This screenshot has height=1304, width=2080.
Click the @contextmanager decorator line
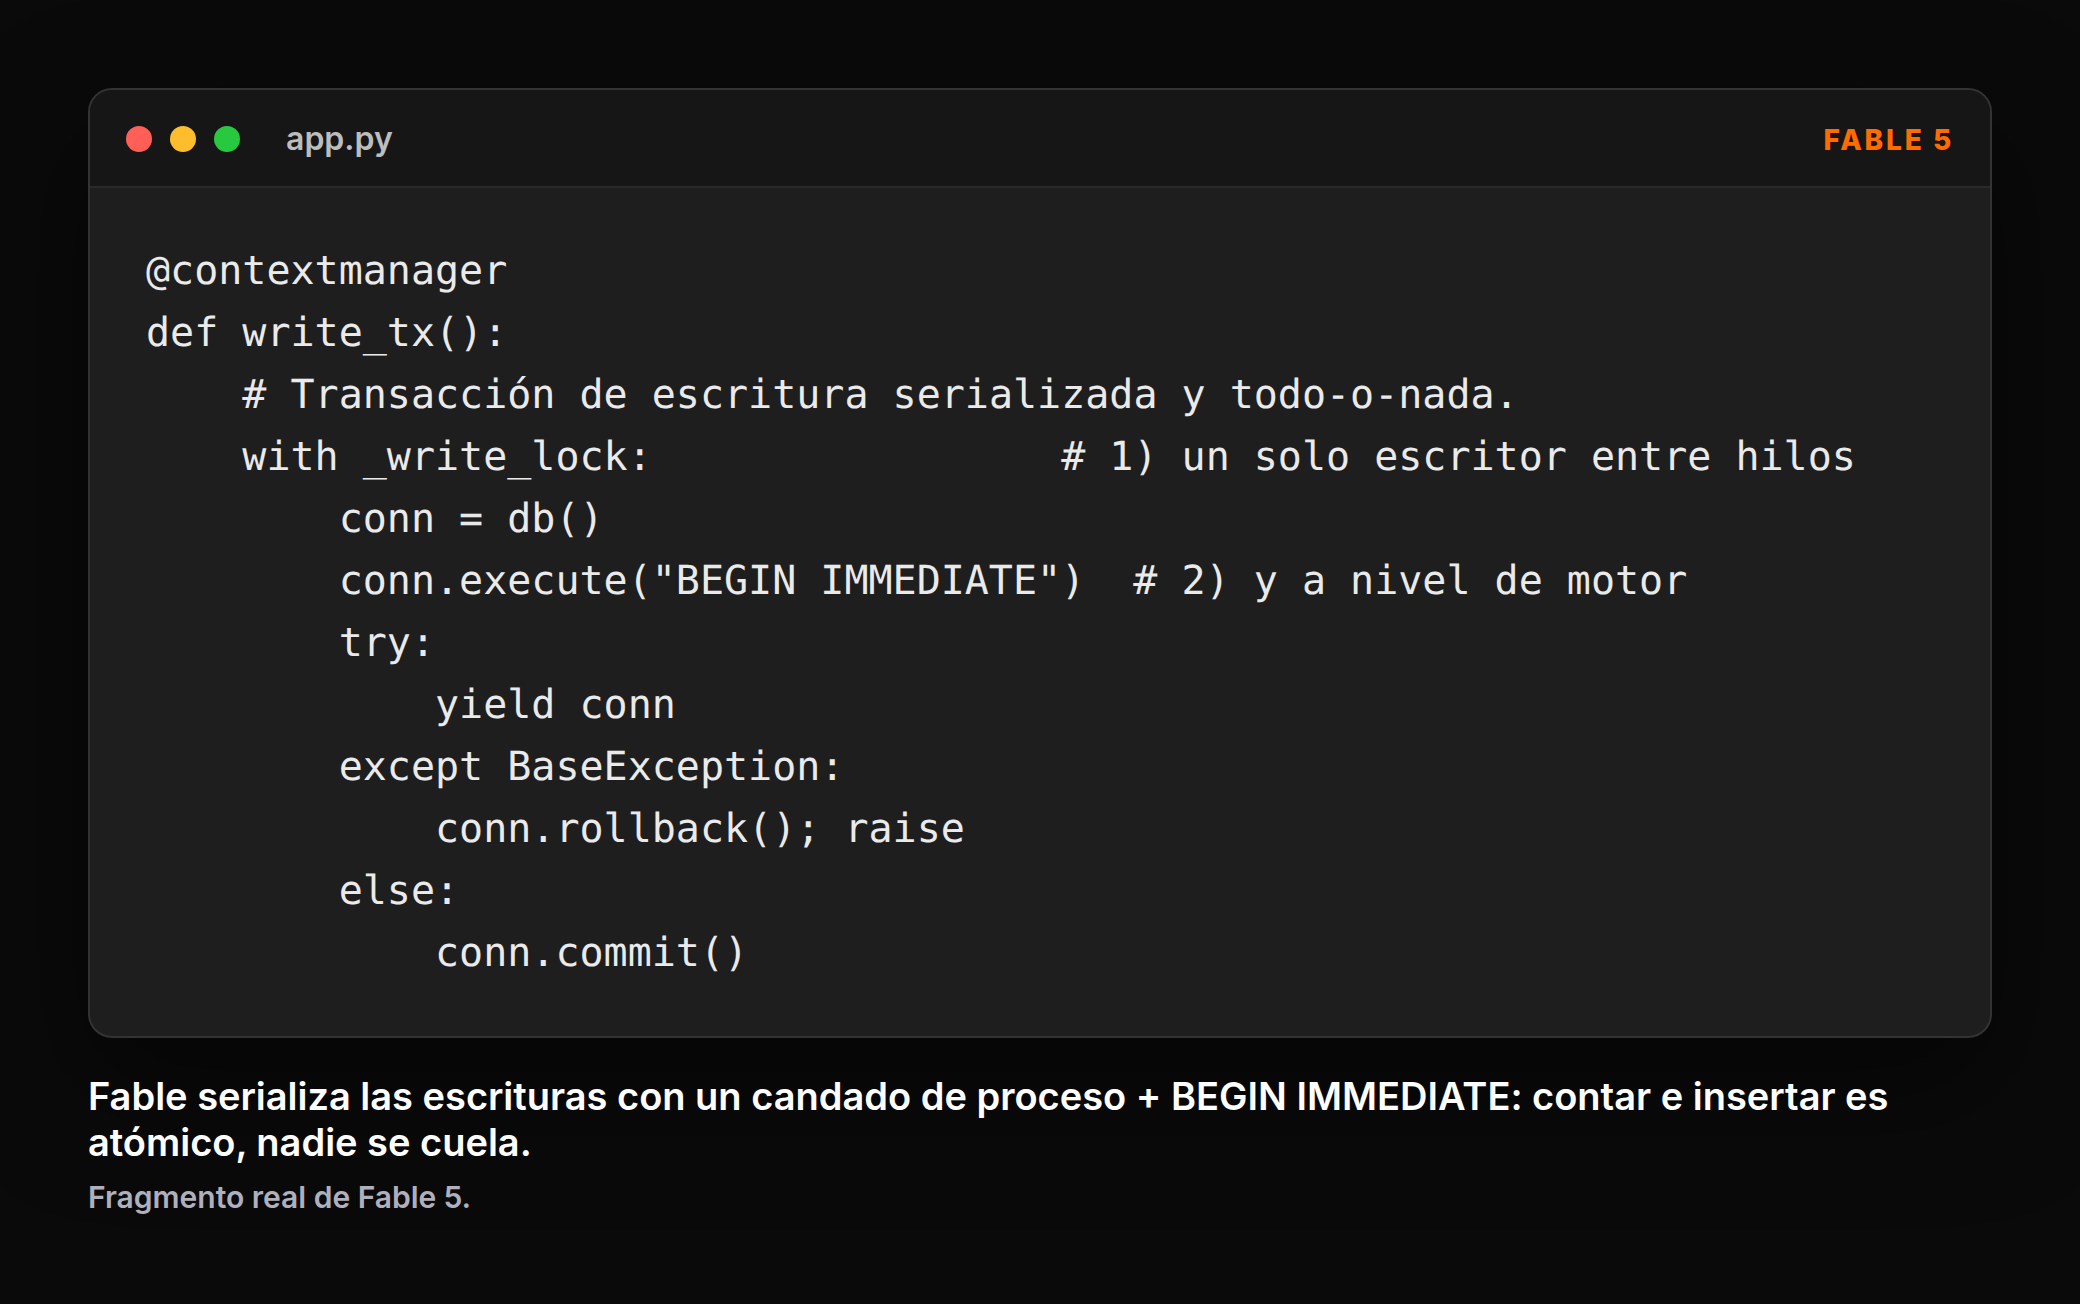327,271
